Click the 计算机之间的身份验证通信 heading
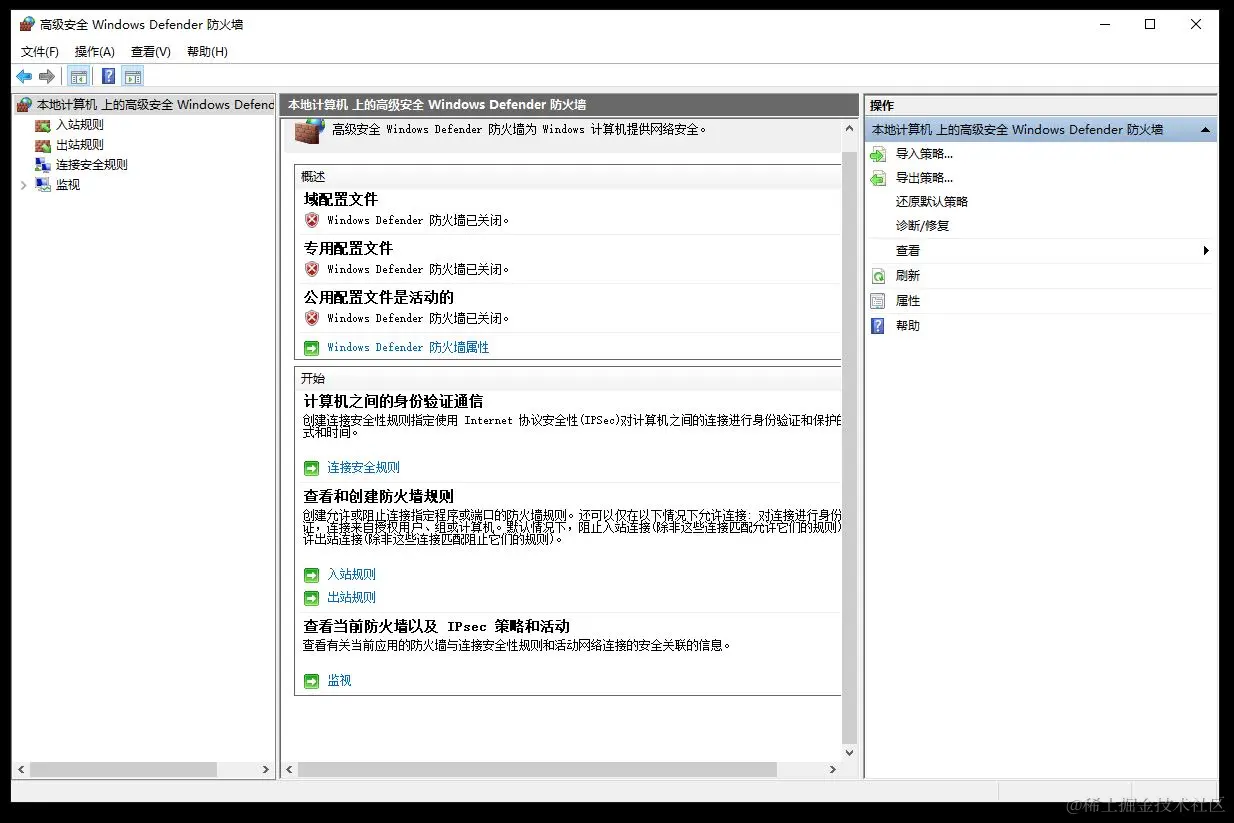The width and height of the screenshot is (1234, 823). (394, 402)
